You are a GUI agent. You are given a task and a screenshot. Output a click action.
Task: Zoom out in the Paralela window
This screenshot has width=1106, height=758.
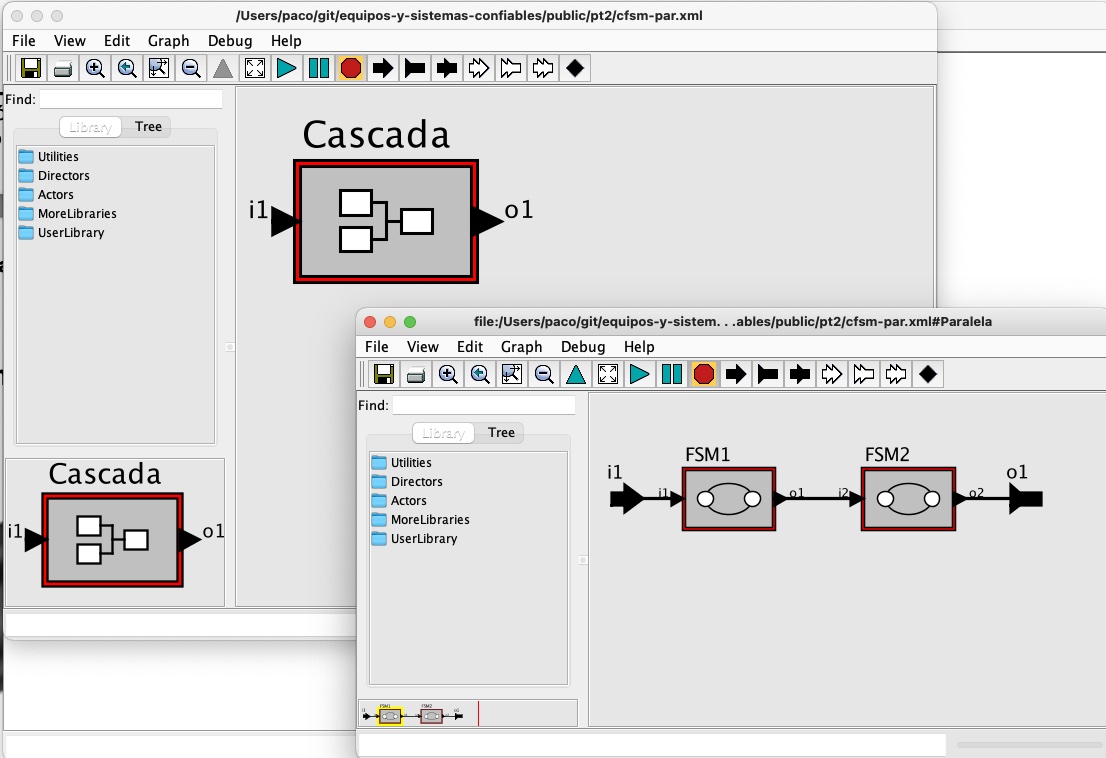tap(544, 374)
